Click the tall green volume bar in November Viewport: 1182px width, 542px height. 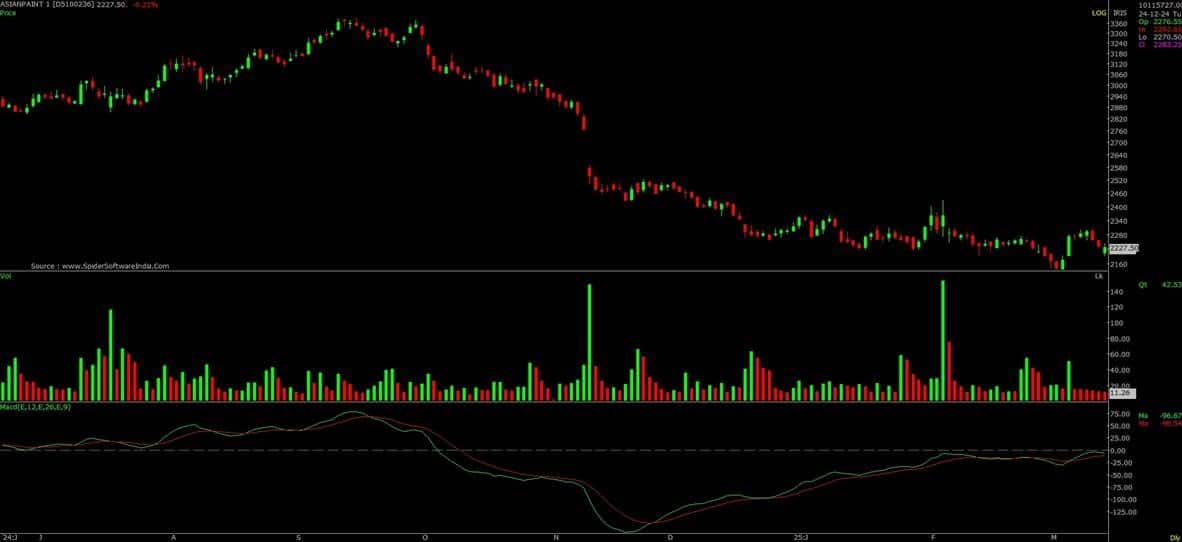(x=589, y=342)
